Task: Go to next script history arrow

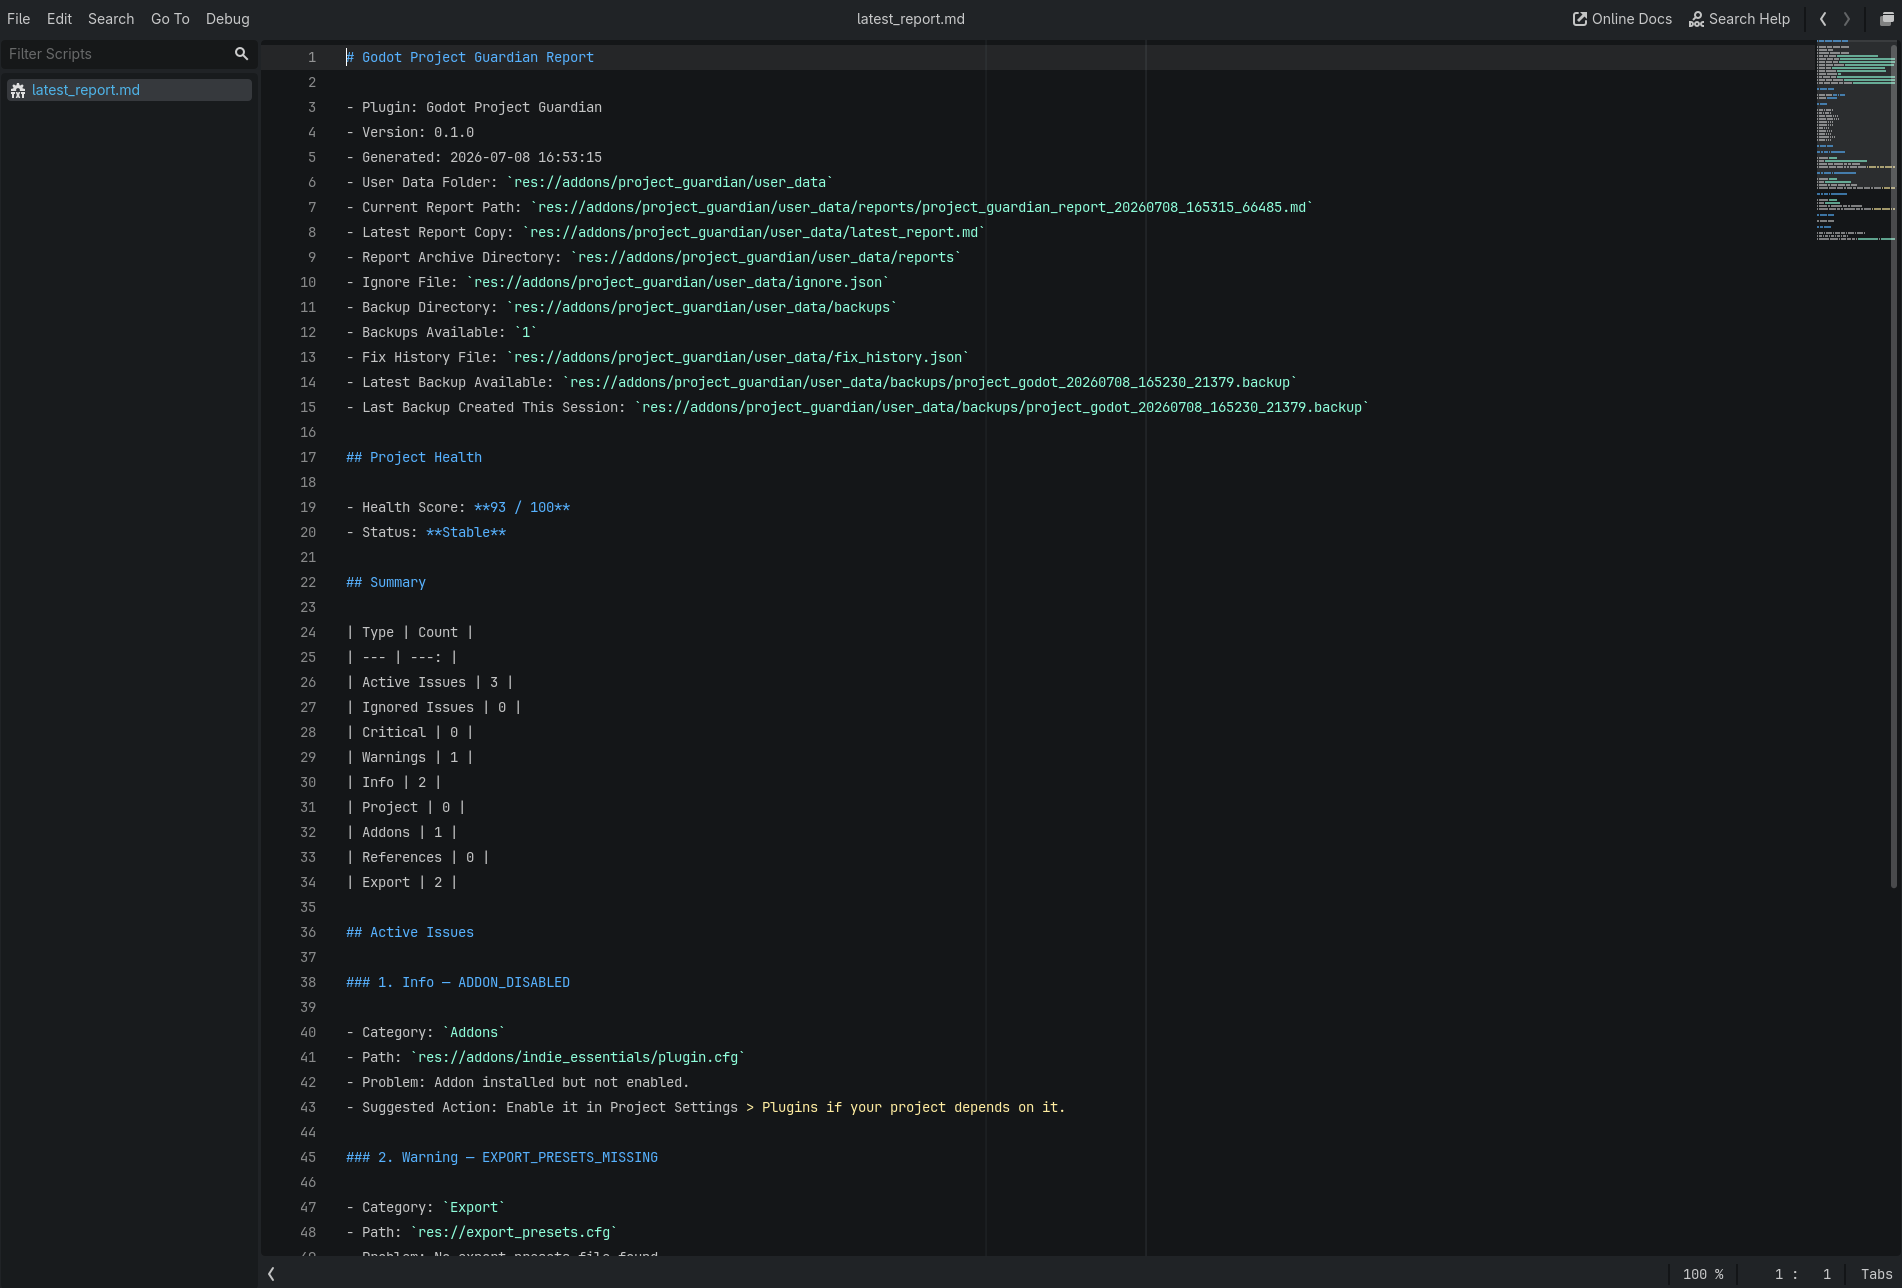Action: tap(1847, 19)
